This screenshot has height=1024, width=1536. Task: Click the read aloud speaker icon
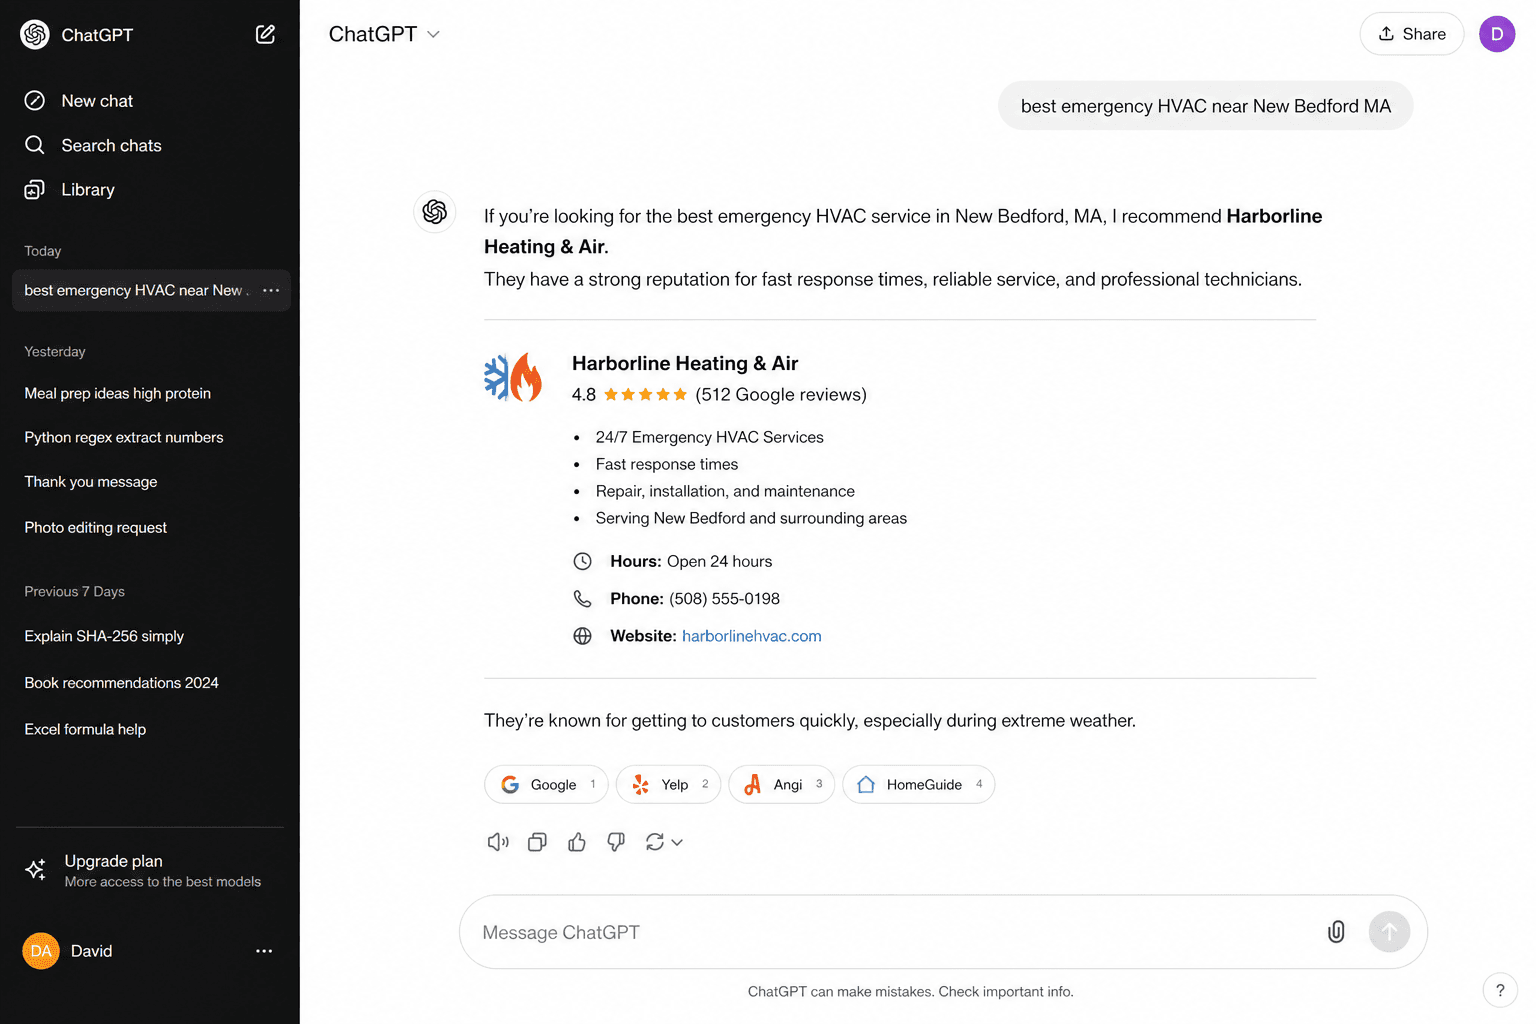click(498, 842)
